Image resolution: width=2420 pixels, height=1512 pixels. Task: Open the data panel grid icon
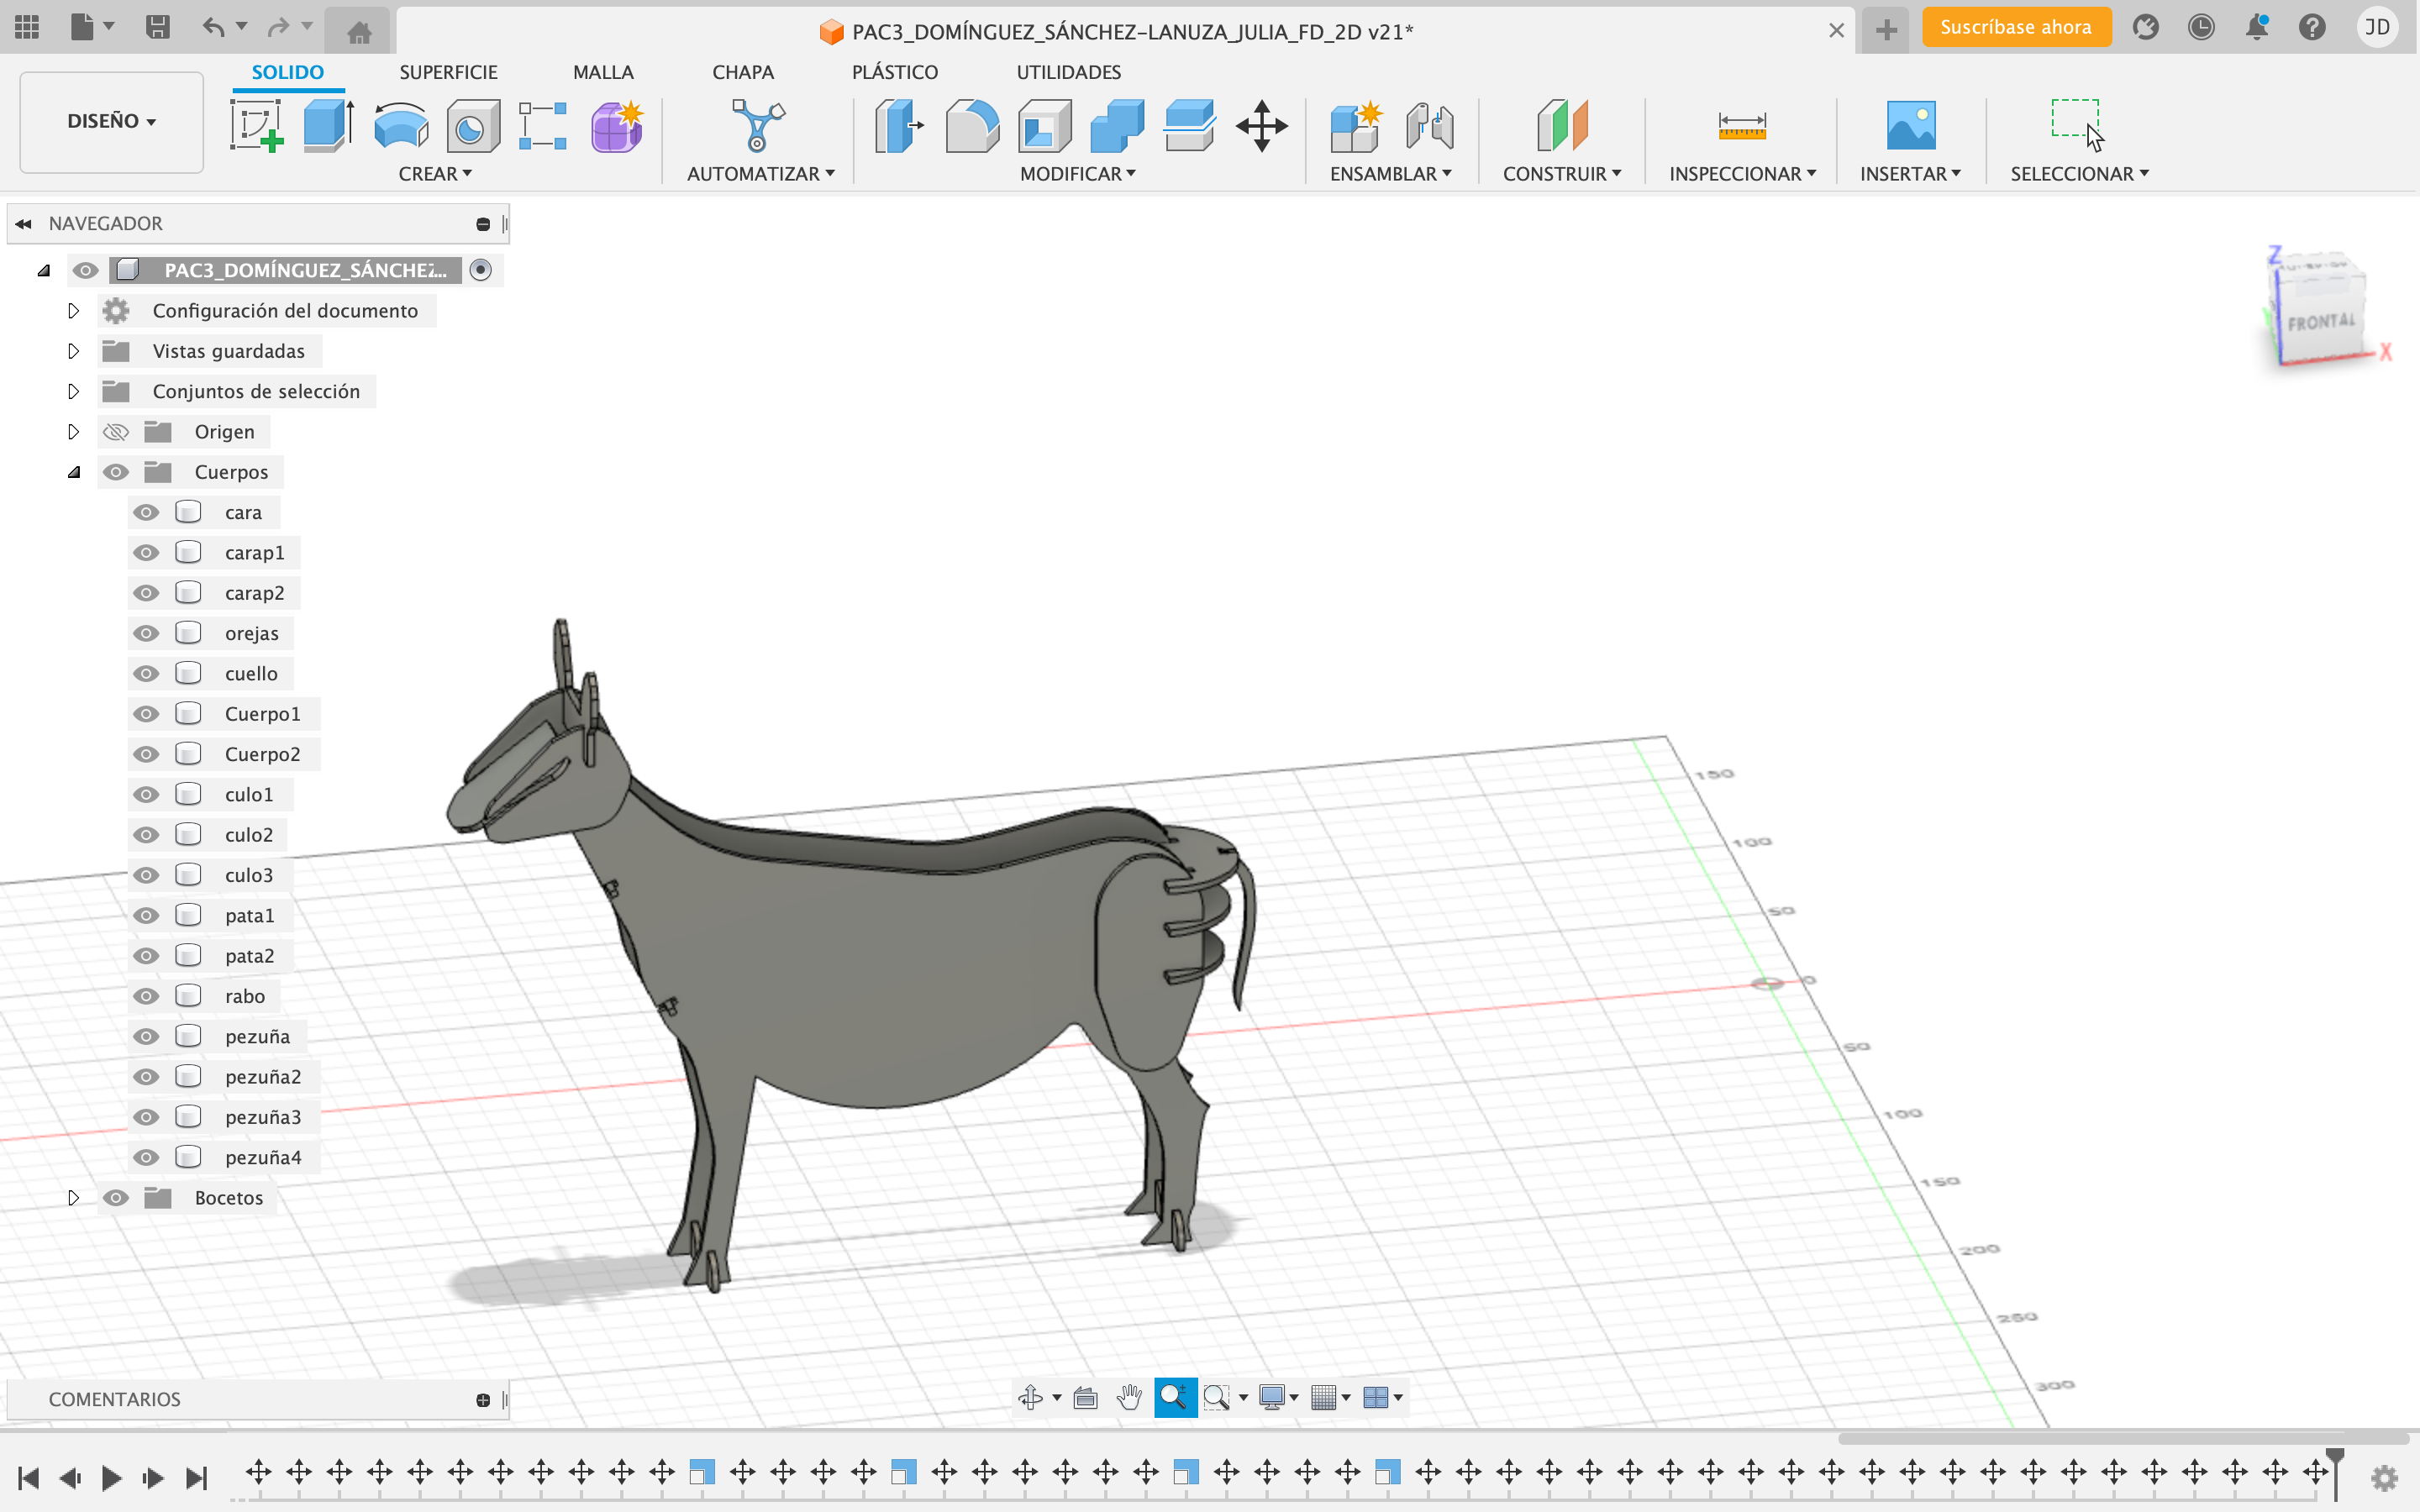(x=27, y=27)
